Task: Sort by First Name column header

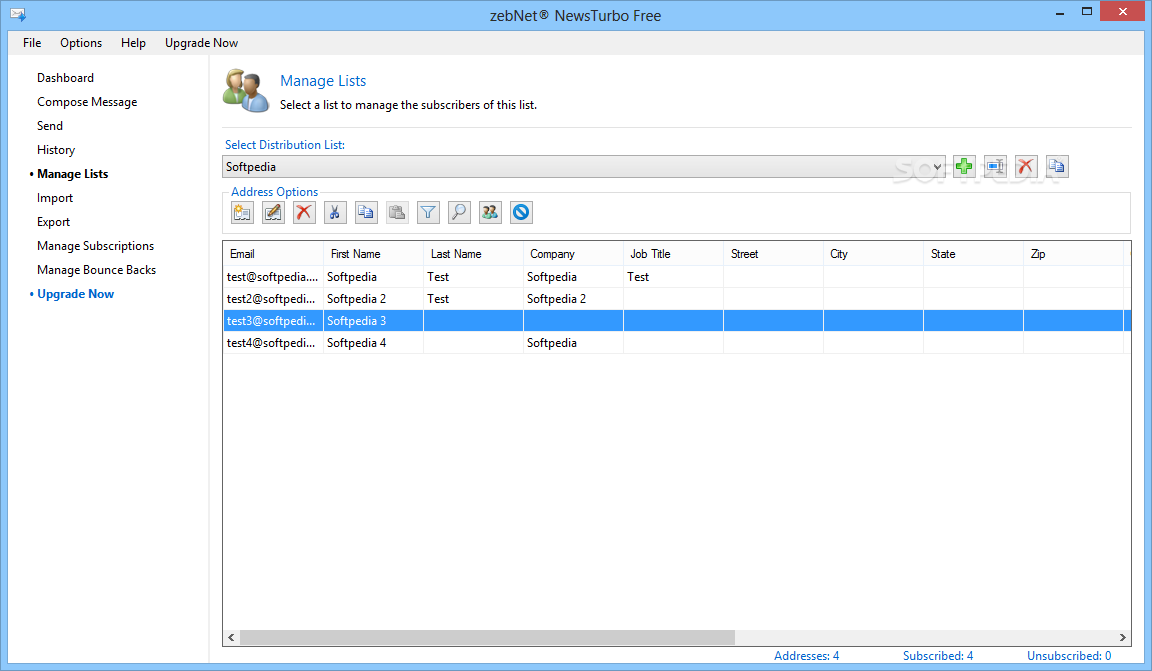Action: point(373,254)
